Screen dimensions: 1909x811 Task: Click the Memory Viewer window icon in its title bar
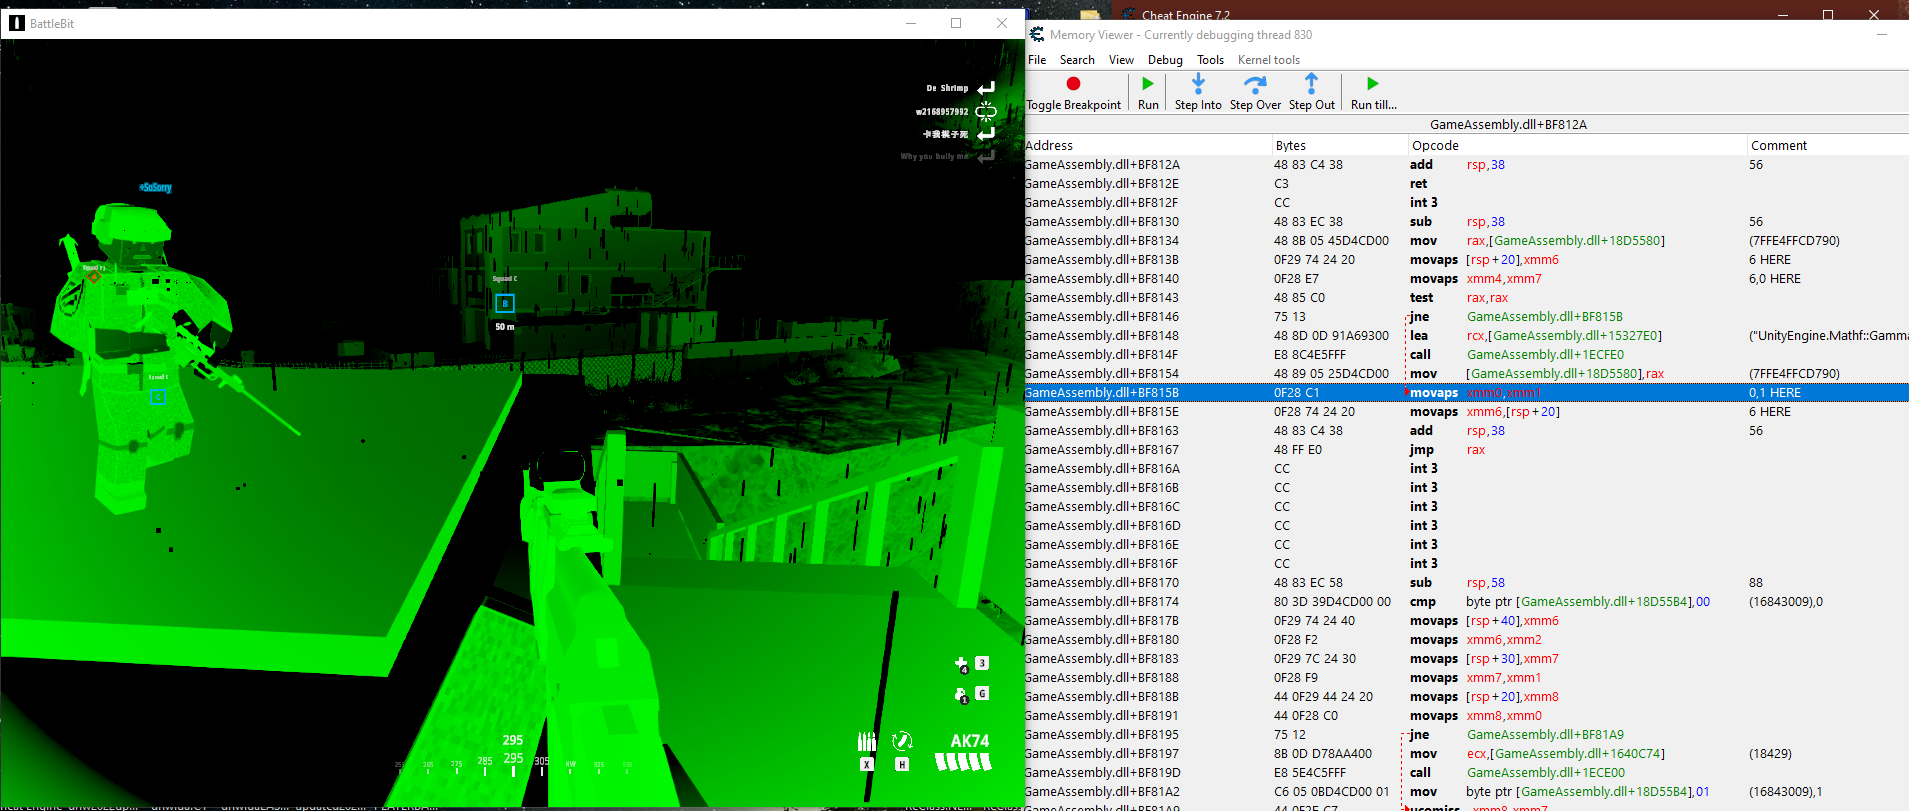coord(1037,34)
